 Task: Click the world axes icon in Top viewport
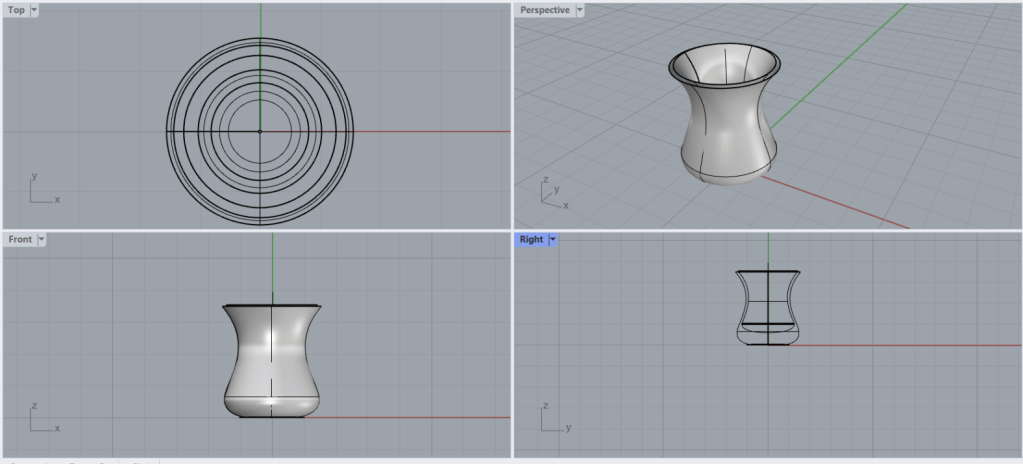coord(41,190)
